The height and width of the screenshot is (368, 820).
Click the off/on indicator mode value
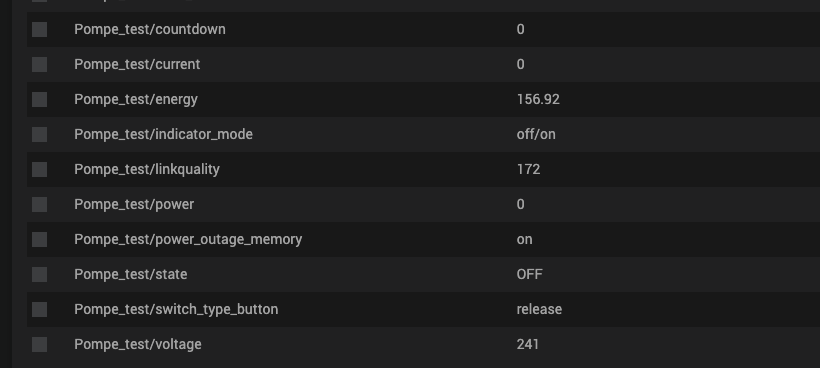pos(536,134)
